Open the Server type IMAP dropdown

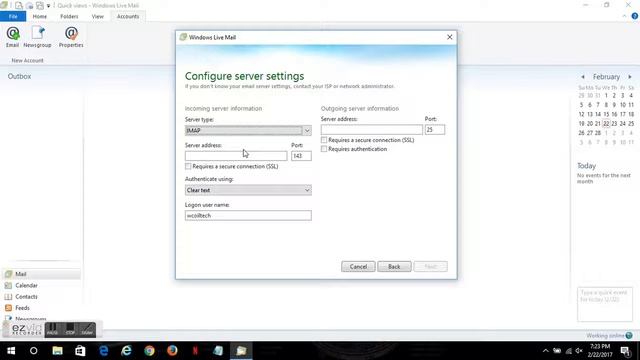pos(248,131)
